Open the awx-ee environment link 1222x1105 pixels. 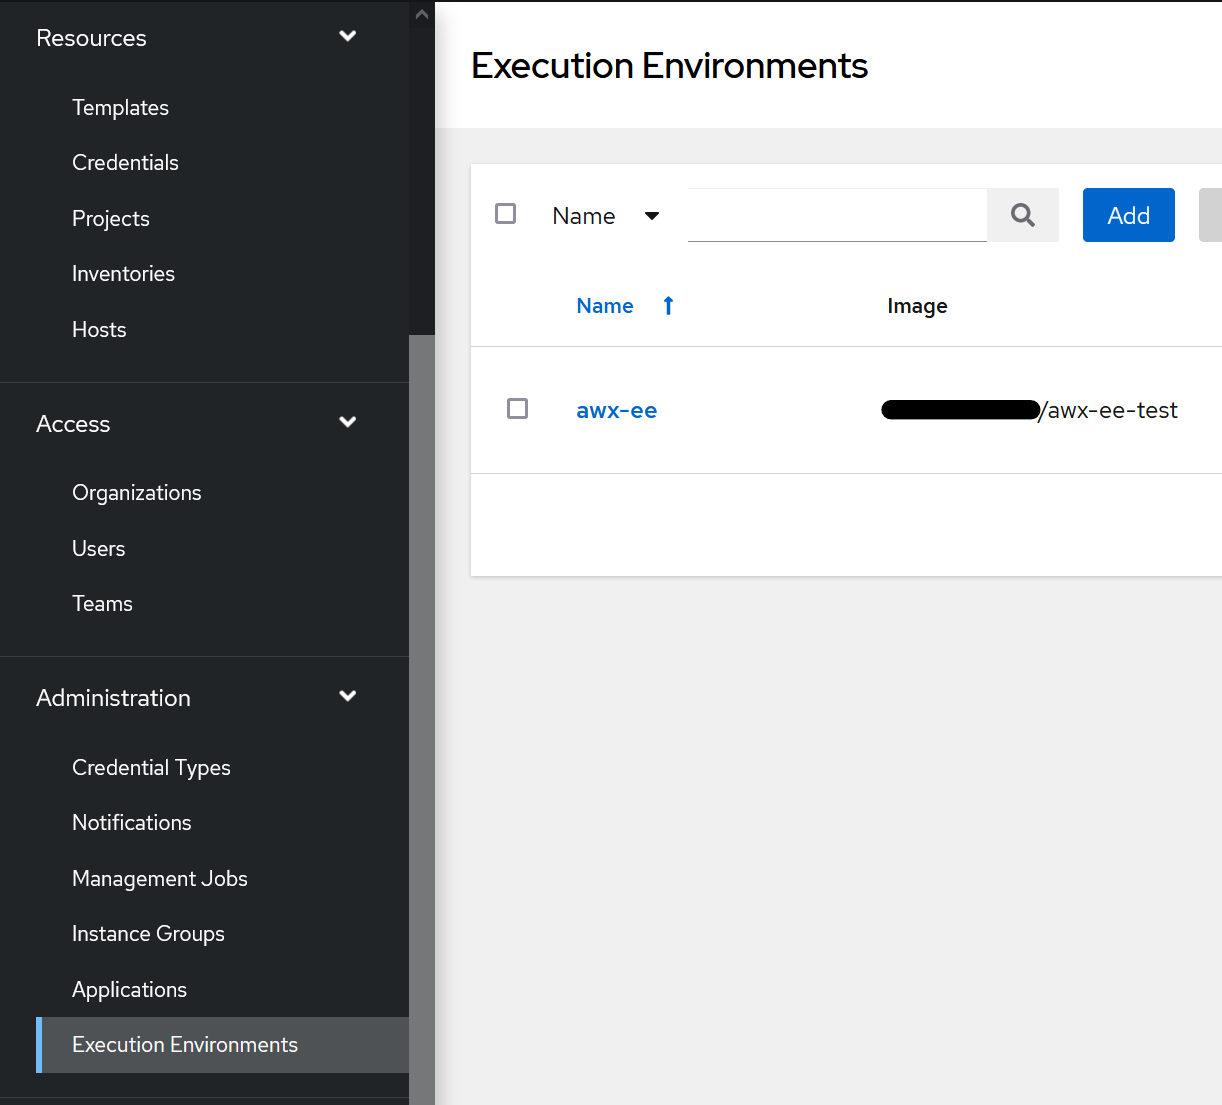tap(616, 411)
